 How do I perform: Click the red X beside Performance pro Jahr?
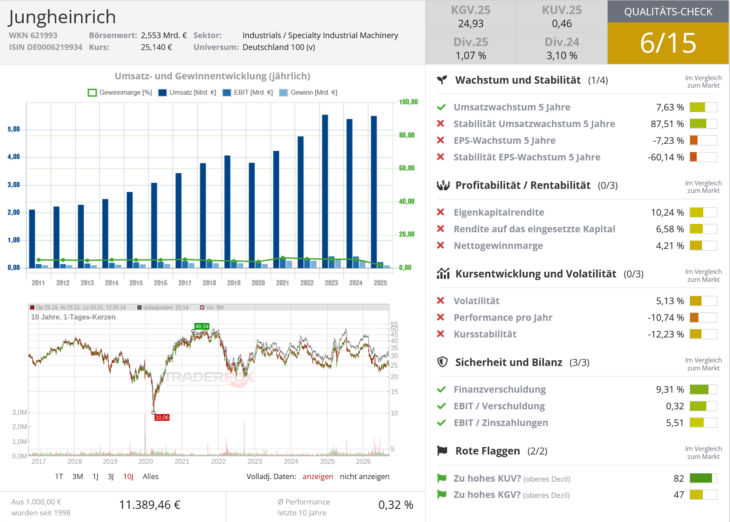pyautogui.click(x=440, y=318)
